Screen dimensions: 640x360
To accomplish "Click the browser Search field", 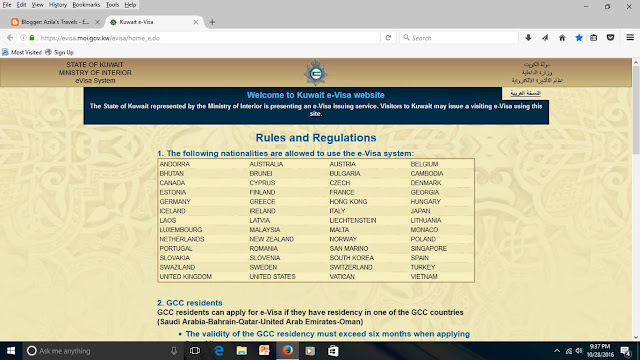I will tap(459, 38).
